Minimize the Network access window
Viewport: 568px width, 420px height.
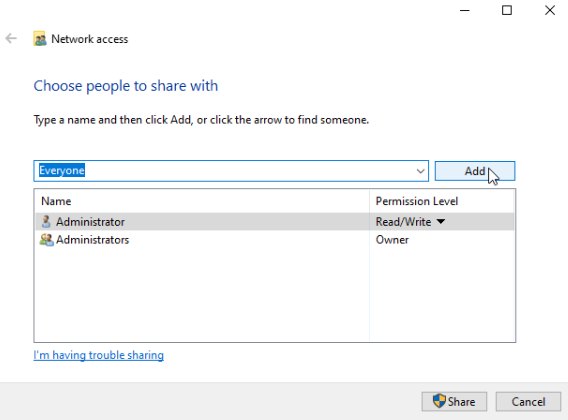pos(465,11)
